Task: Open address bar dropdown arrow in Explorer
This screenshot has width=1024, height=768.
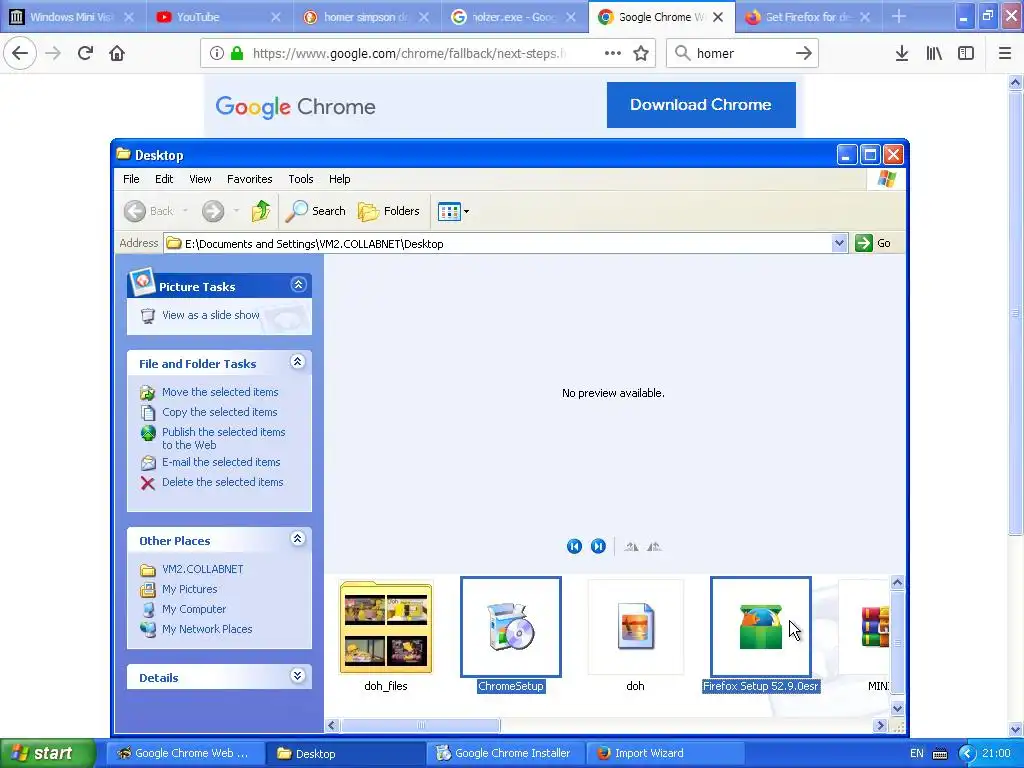Action: click(x=839, y=244)
